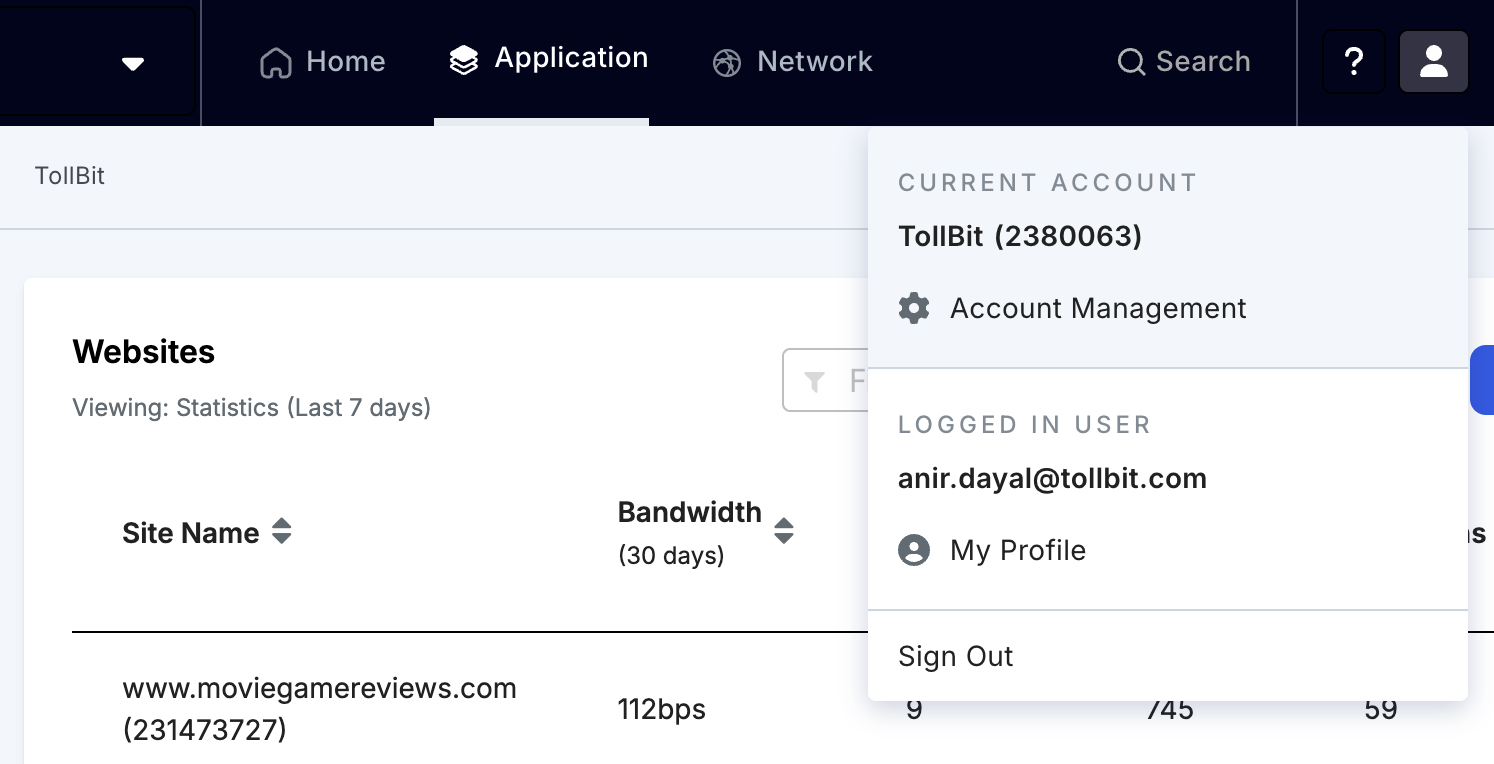Open www.moviegamereviews.com site entry
This screenshot has width=1494, height=764.
click(x=319, y=689)
